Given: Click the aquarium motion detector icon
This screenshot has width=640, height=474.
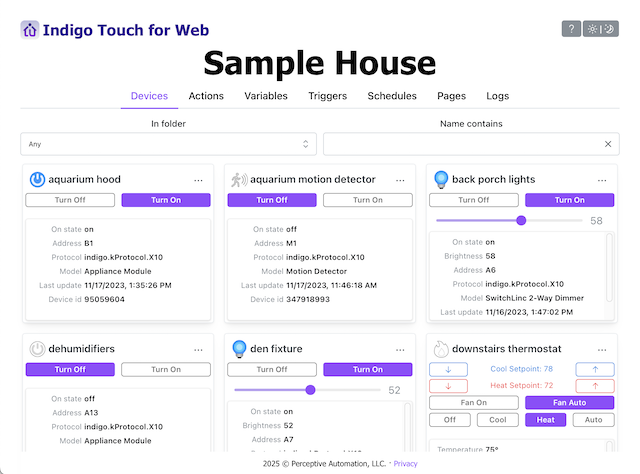Looking at the screenshot, I should 239,179.
